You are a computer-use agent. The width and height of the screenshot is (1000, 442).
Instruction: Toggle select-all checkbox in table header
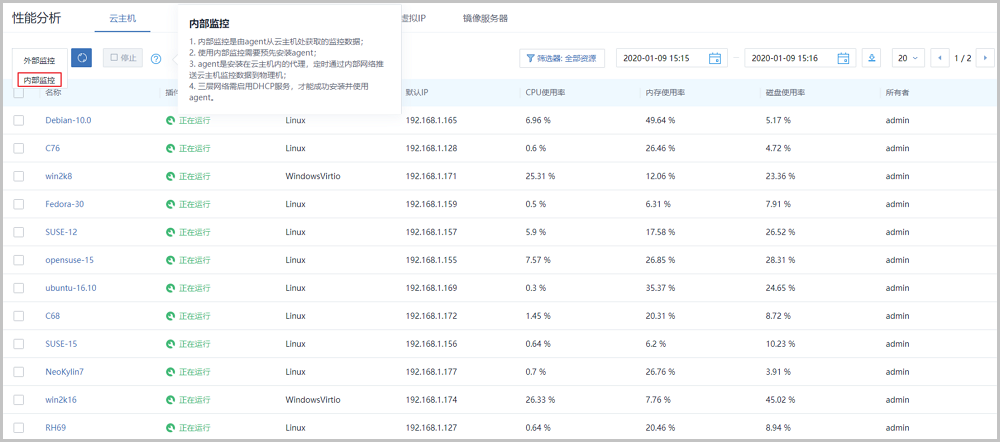pos(19,93)
